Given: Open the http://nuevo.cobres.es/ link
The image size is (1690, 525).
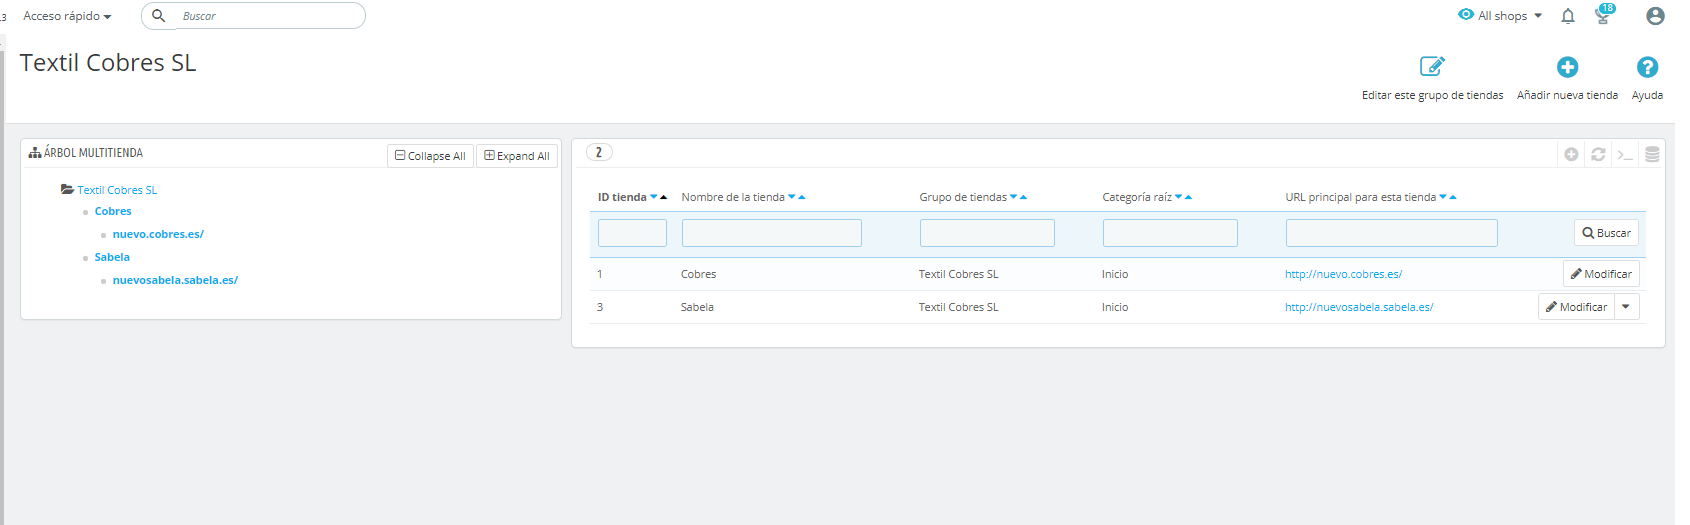Looking at the screenshot, I should (x=1343, y=274).
